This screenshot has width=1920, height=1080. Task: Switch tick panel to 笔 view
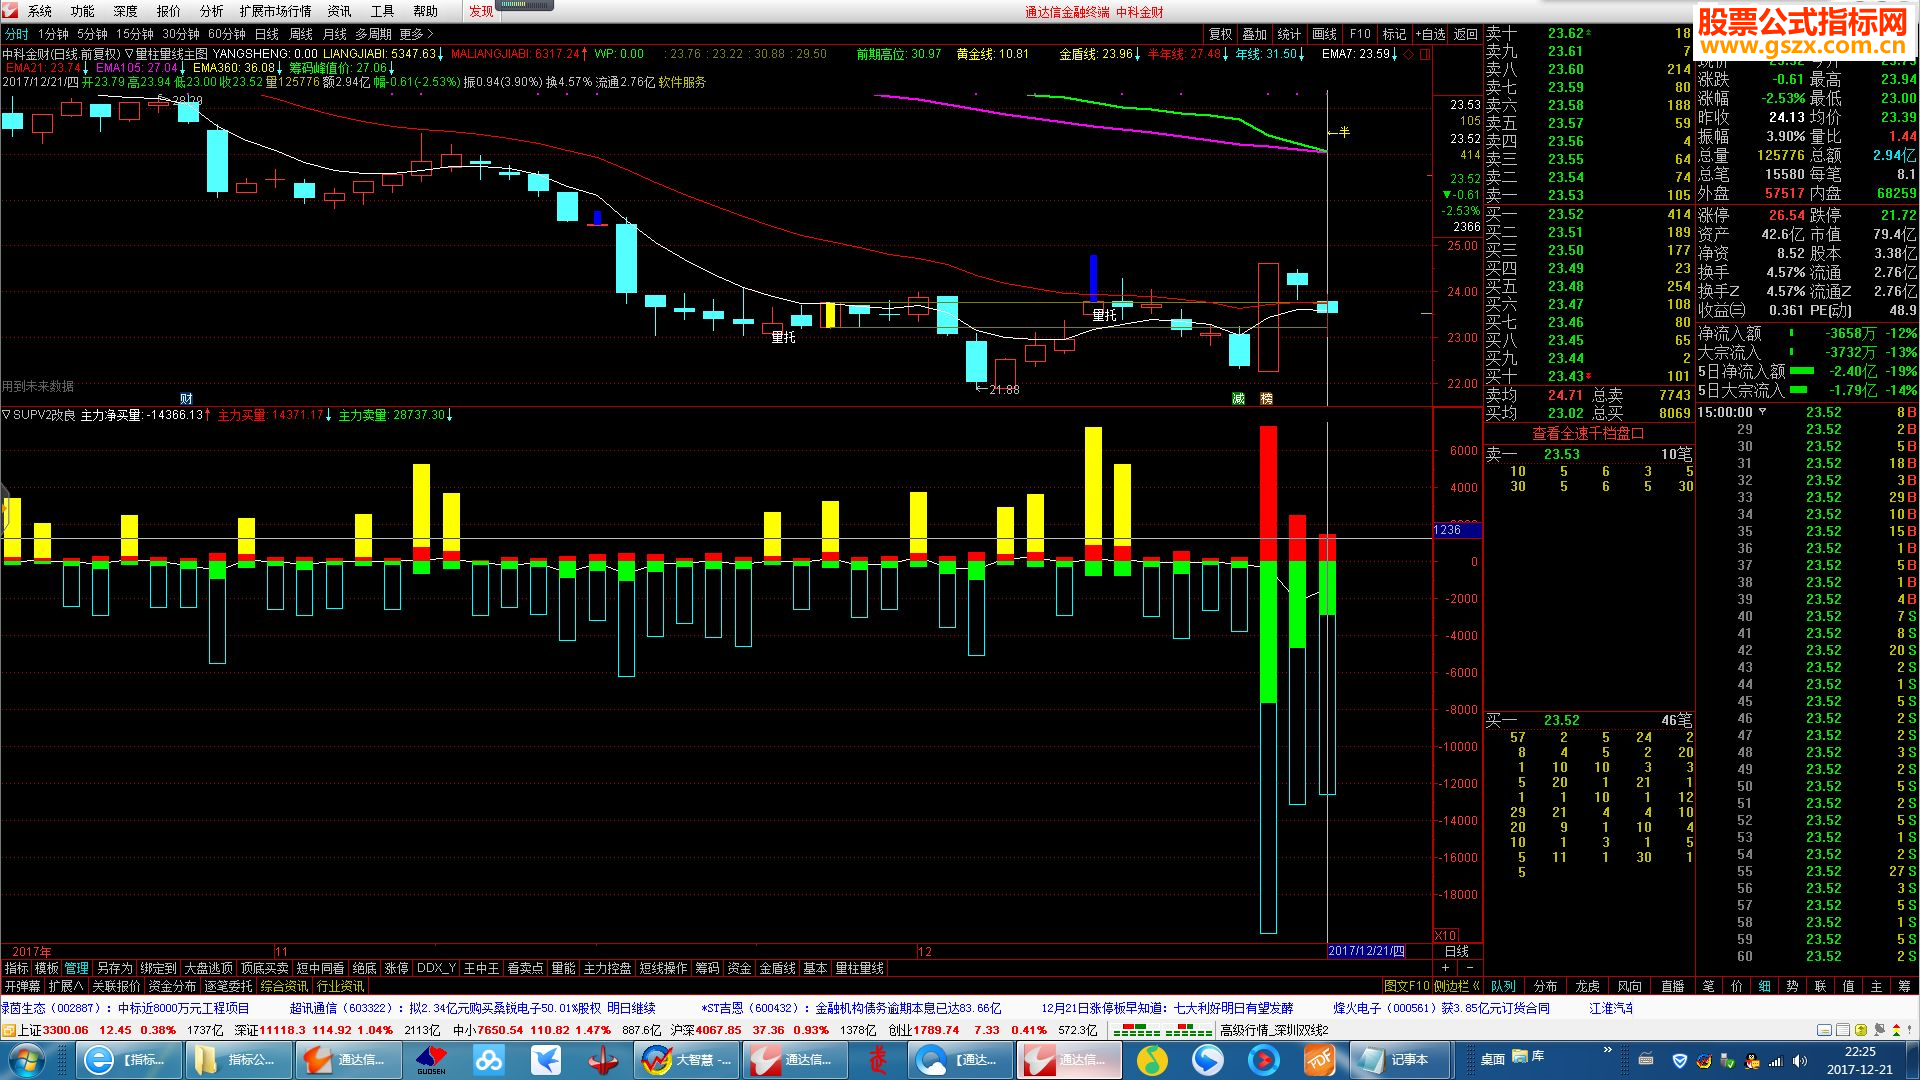(1708, 986)
